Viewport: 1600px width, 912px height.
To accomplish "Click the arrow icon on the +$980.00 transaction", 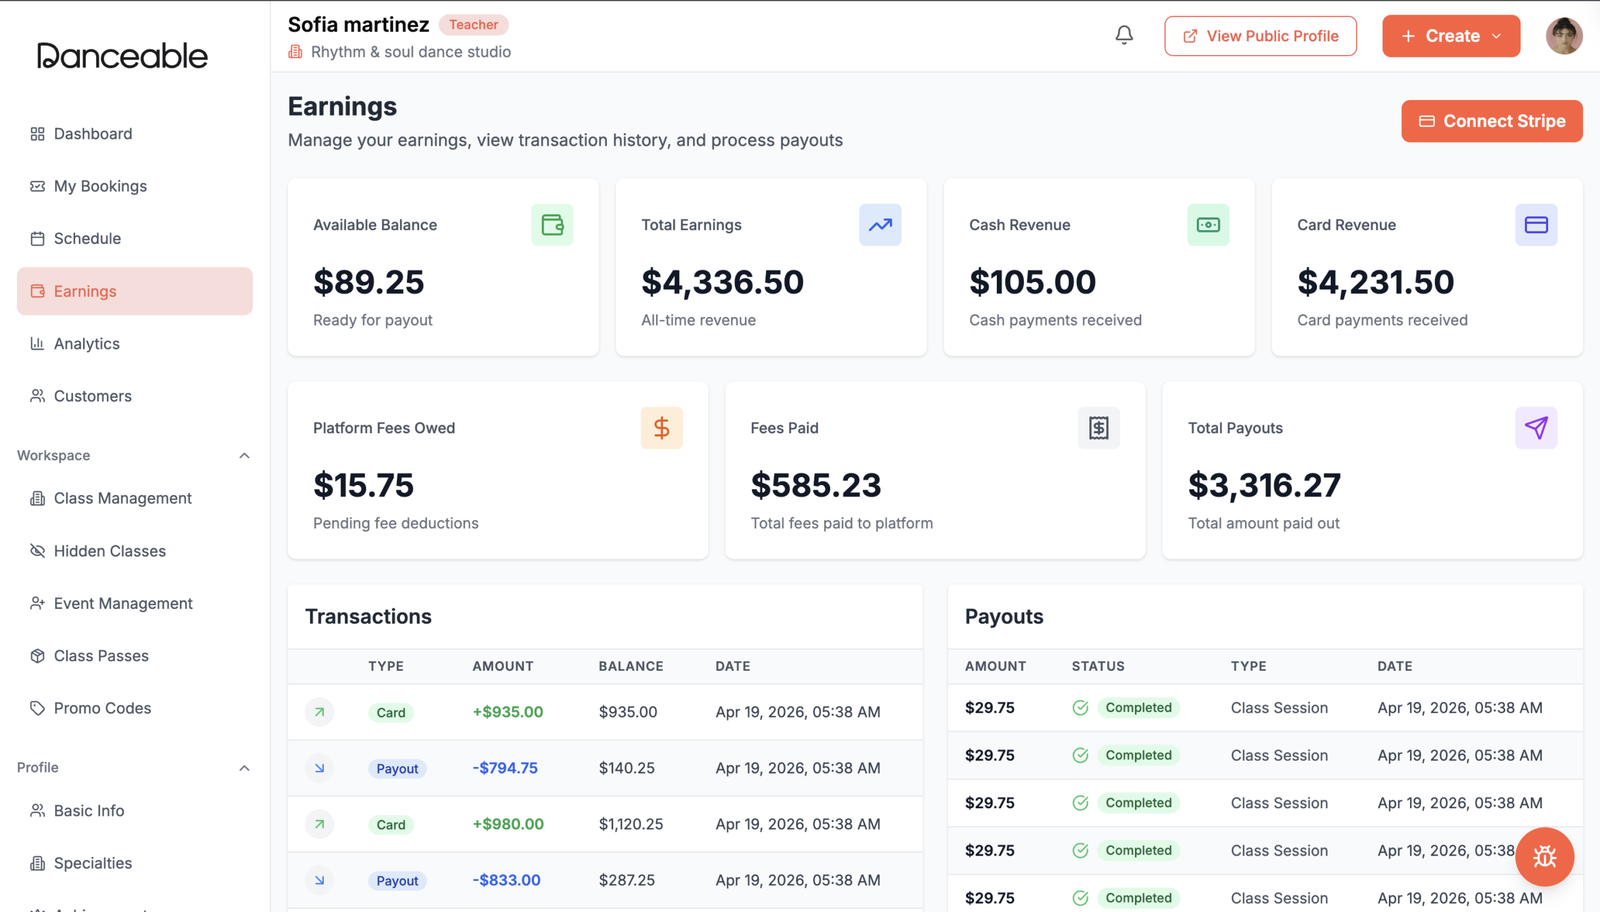I will pyautogui.click(x=319, y=824).
